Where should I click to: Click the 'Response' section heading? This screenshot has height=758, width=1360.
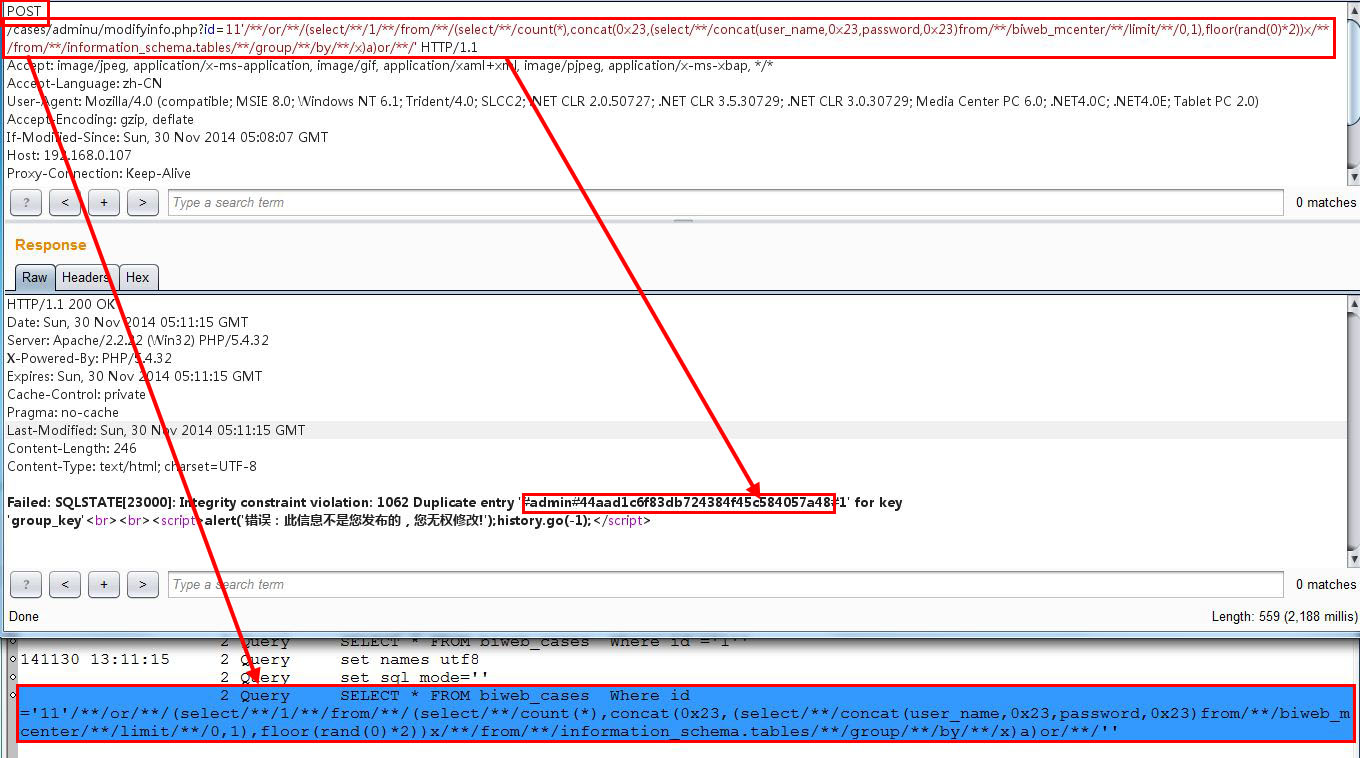point(50,245)
